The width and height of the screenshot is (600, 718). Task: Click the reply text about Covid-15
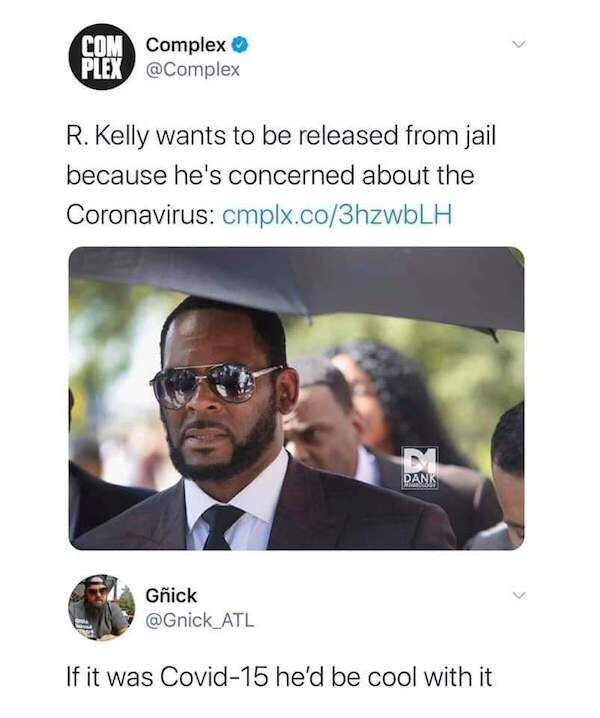[279, 677]
